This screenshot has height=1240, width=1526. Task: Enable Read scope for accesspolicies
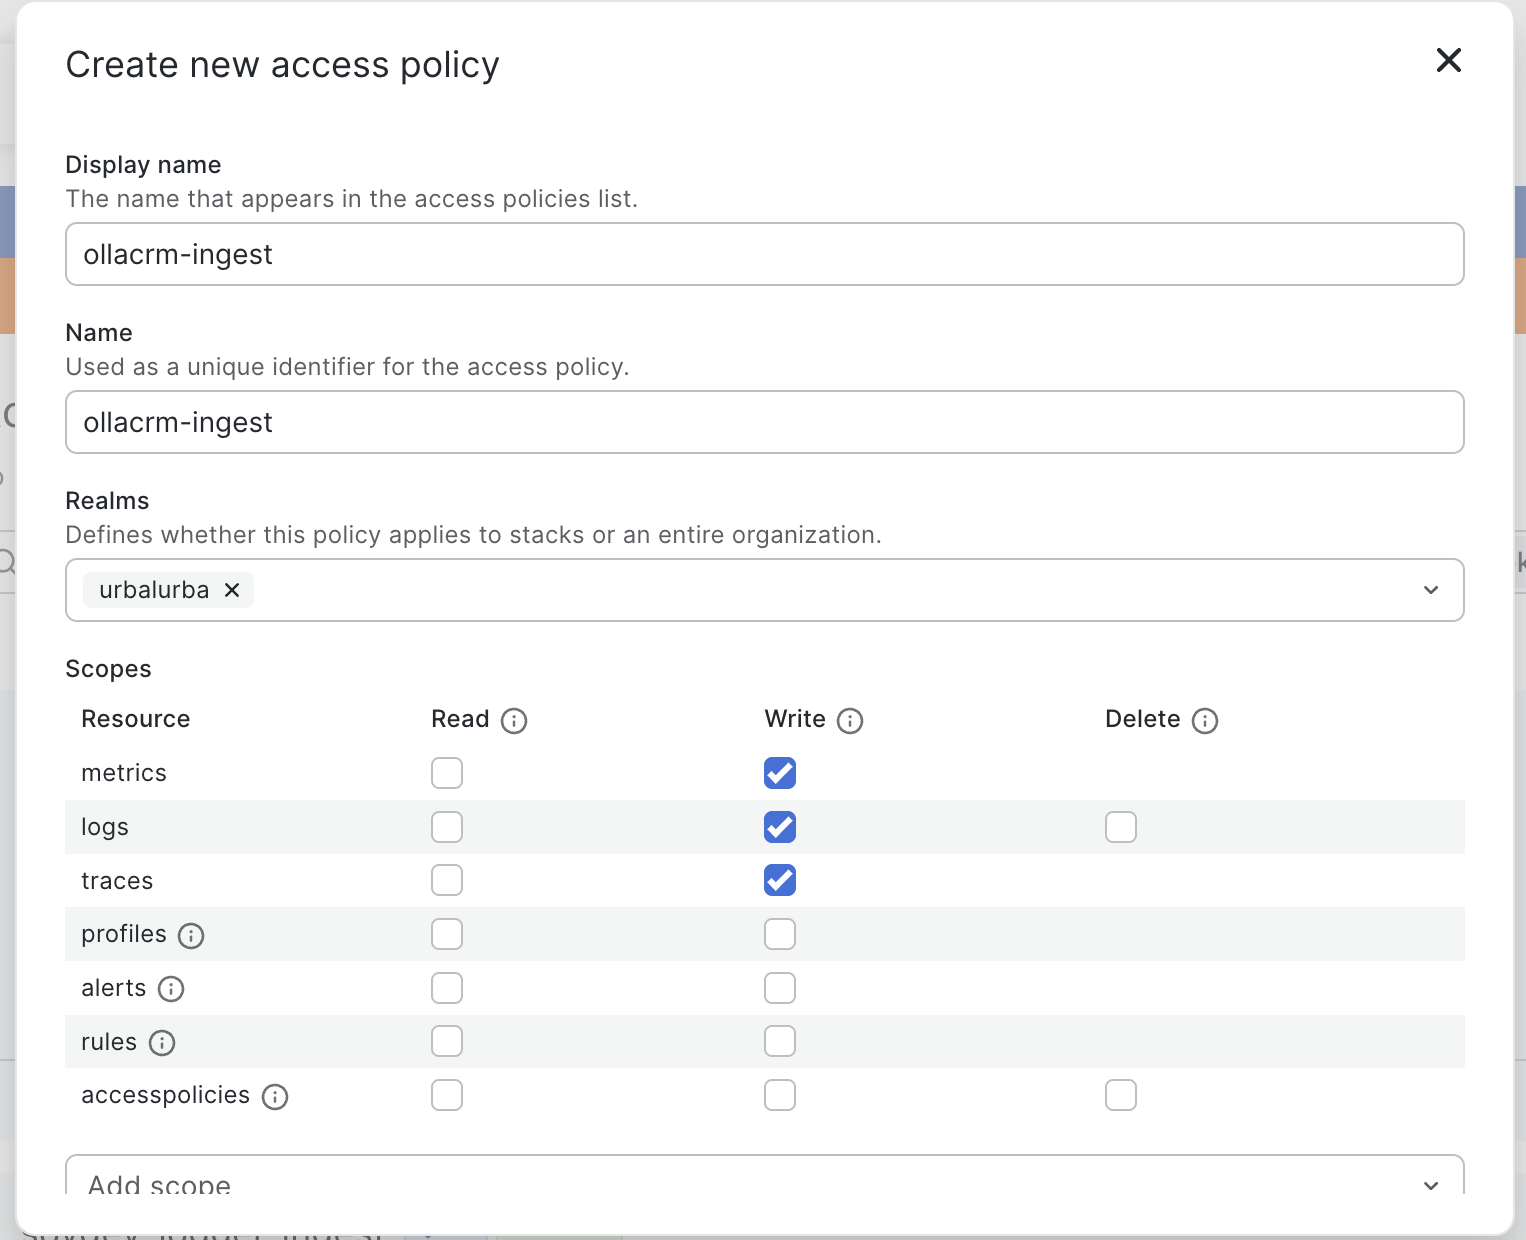tap(447, 1095)
